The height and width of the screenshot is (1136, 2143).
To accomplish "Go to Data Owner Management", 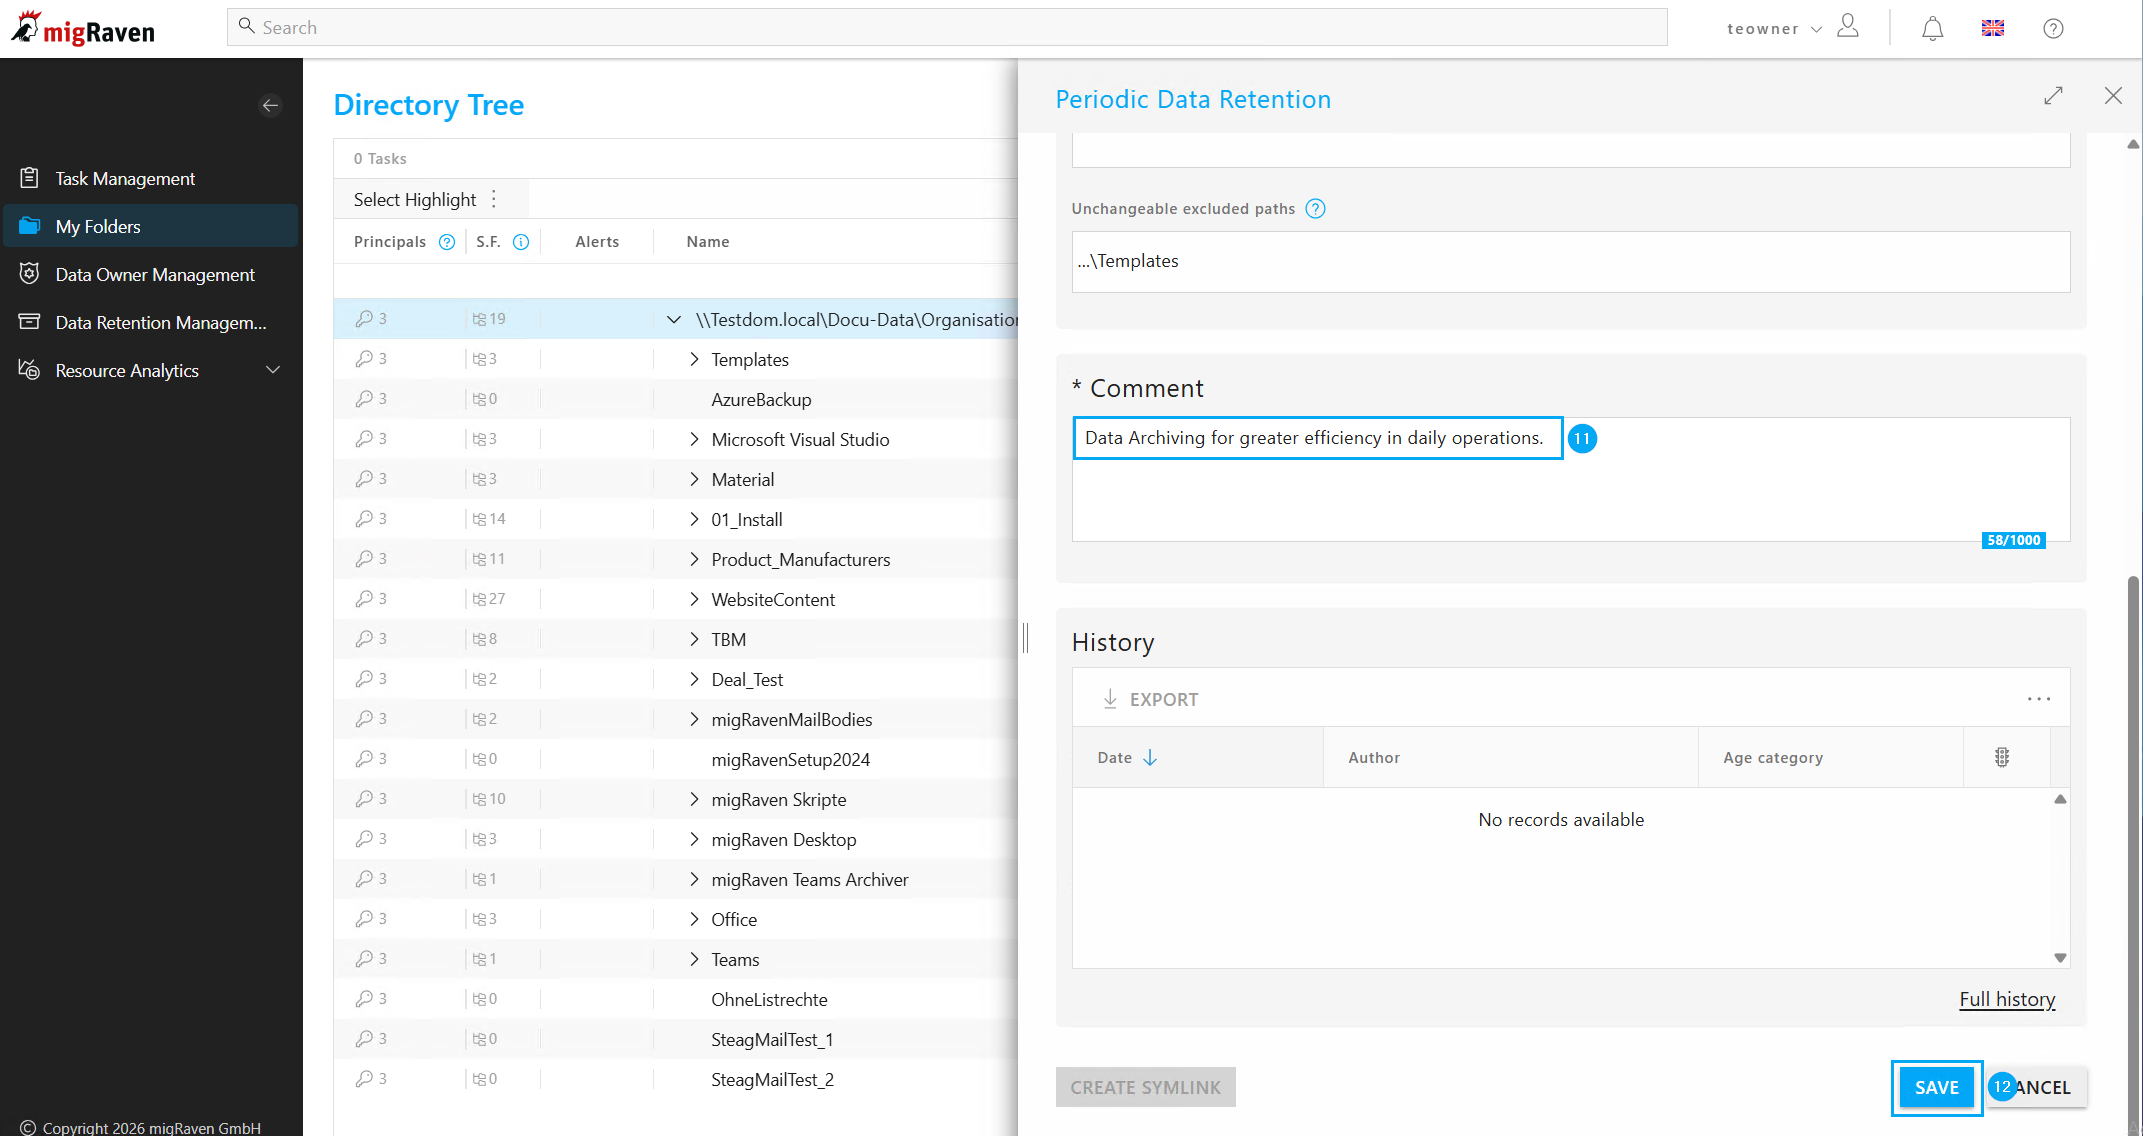I will pos(155,274).
